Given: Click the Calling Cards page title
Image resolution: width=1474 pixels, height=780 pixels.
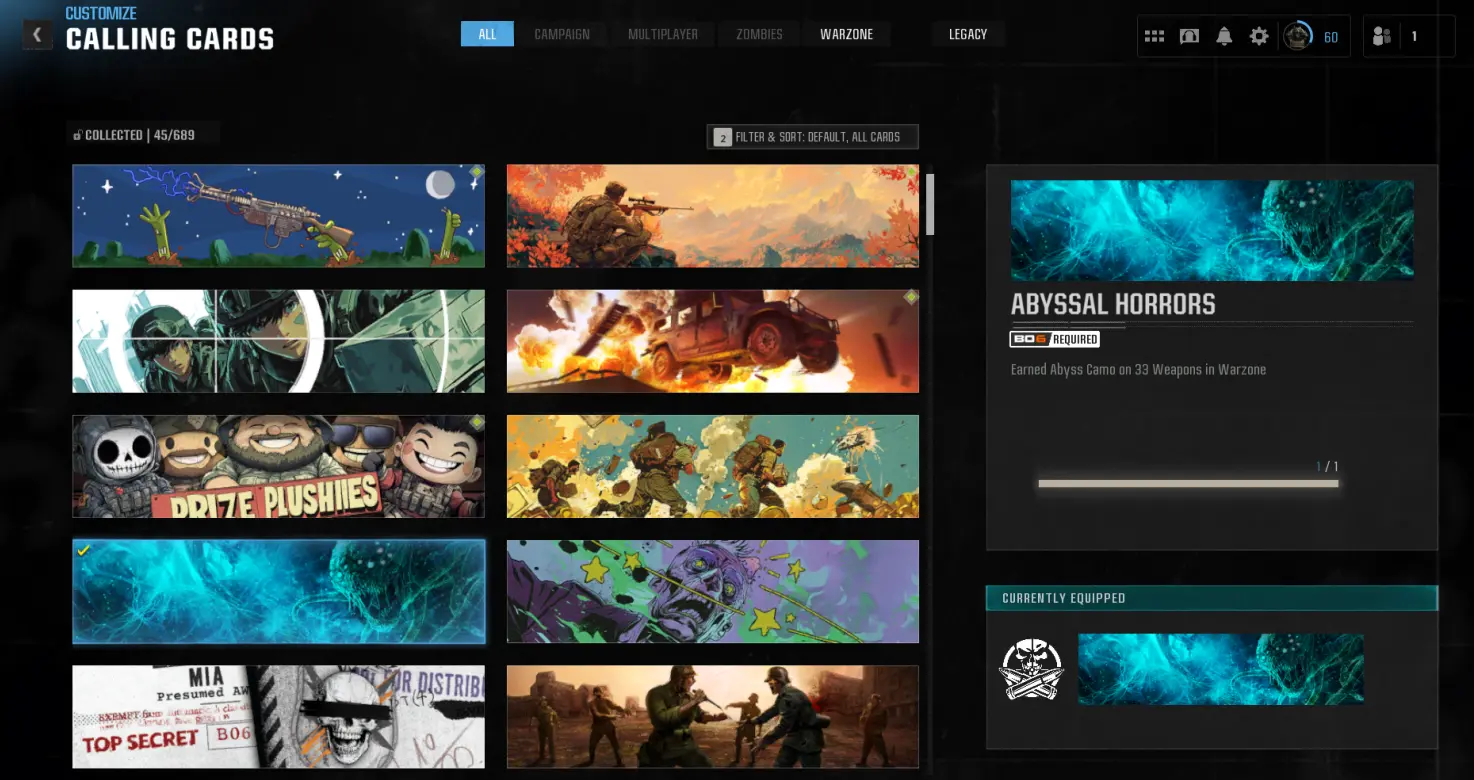Looking at the screenshot, I should coord(170,39).
